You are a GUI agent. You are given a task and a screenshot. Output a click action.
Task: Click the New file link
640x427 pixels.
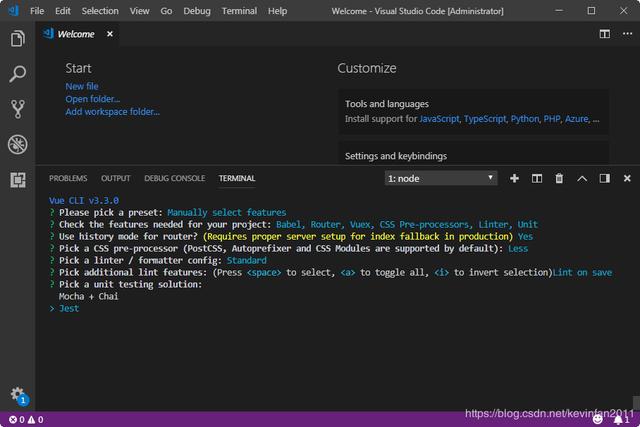click(82, 86)
